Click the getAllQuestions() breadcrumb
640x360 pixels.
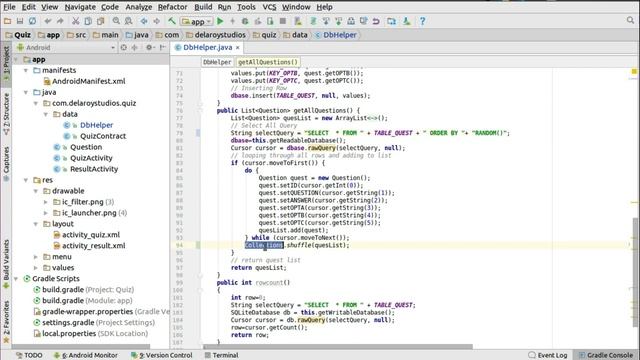click(268, 62)
